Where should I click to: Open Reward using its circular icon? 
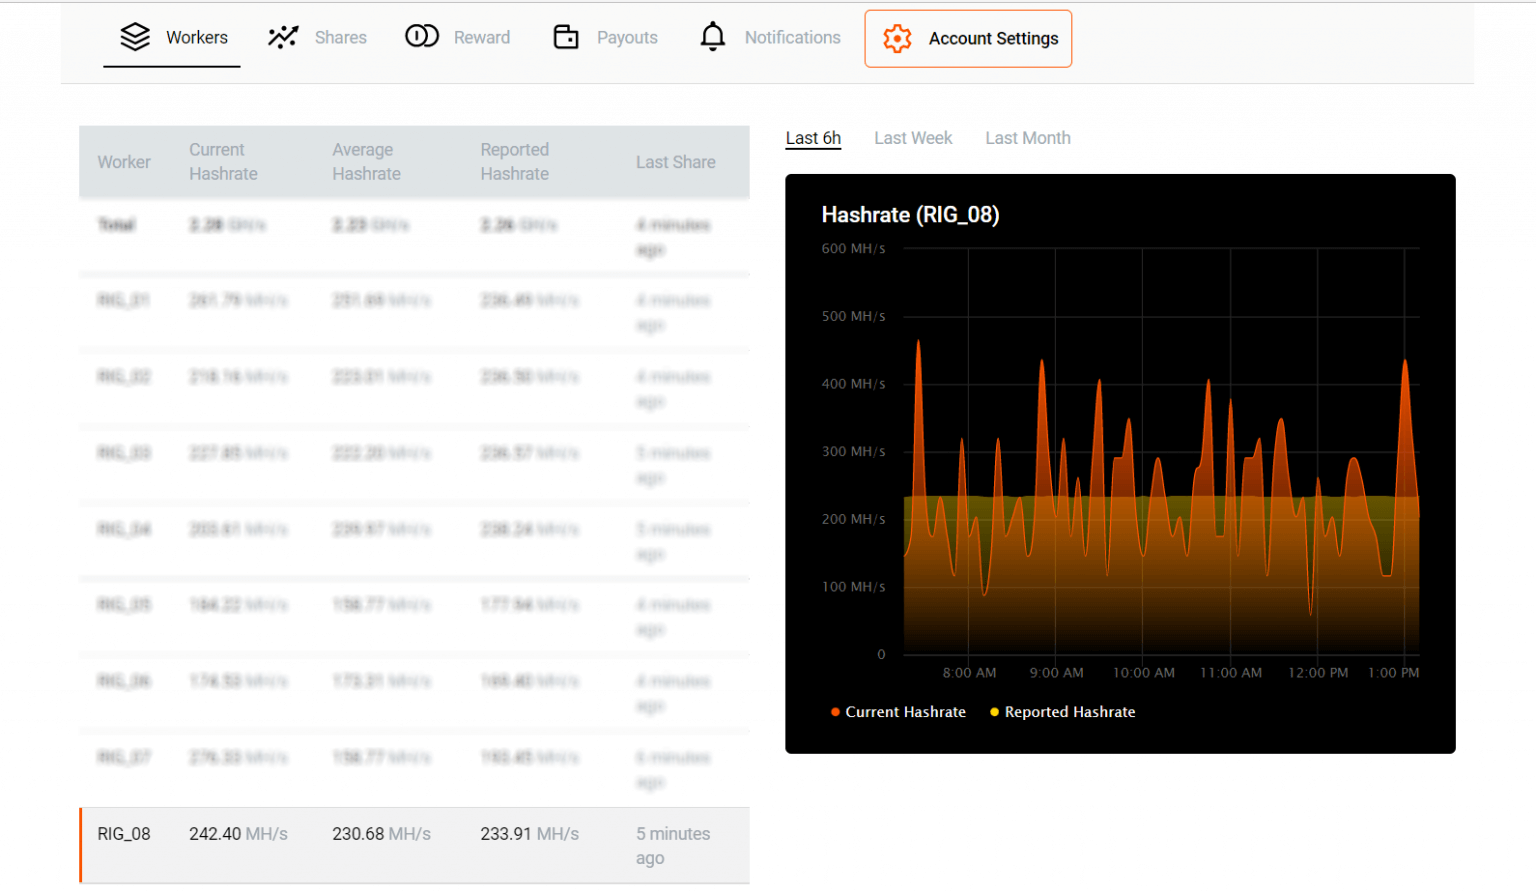pos(422,36)
